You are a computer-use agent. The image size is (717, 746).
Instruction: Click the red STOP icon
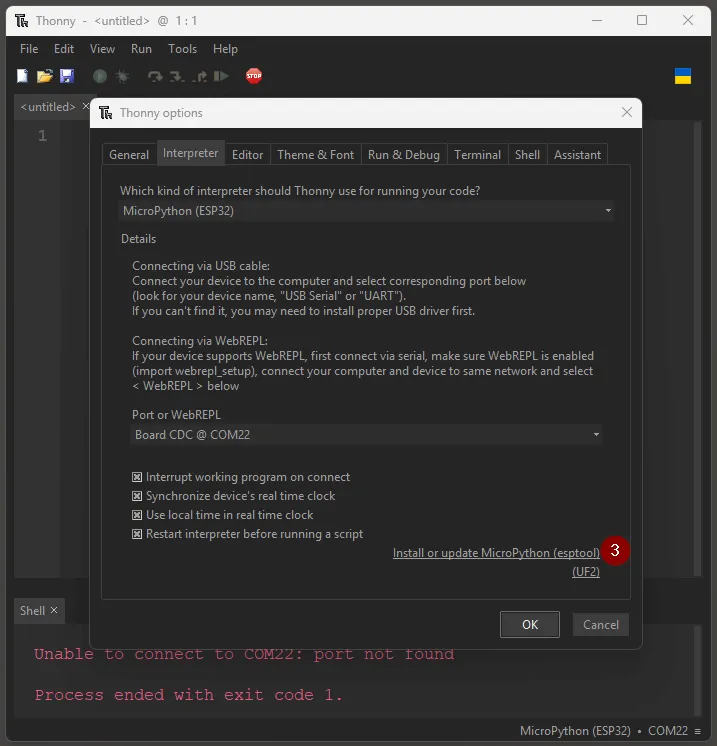pos(254,76)
